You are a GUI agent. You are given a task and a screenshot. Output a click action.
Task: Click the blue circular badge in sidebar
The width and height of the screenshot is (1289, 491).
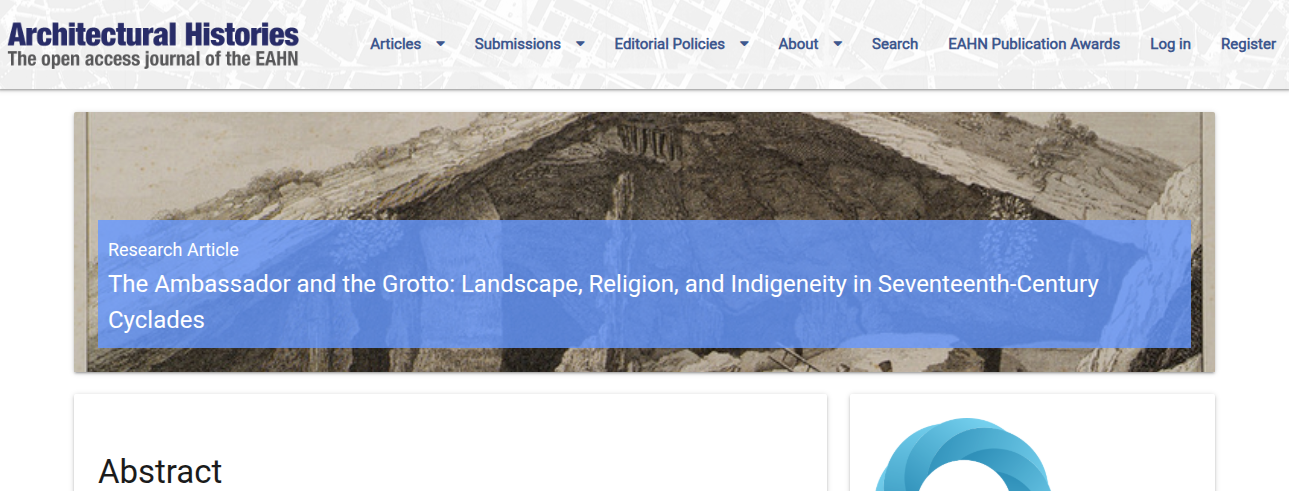tap(962, 455)
